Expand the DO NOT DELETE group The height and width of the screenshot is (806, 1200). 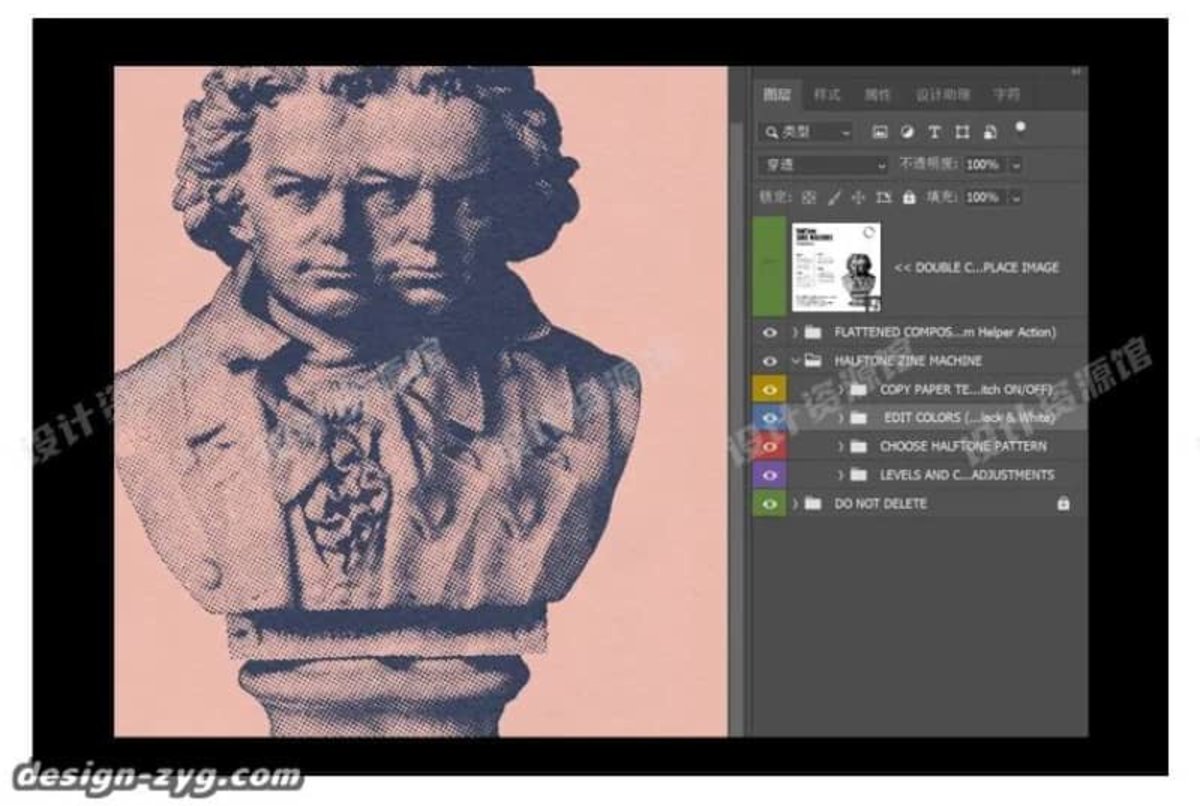pyautogui.click(x=795, y=504)
